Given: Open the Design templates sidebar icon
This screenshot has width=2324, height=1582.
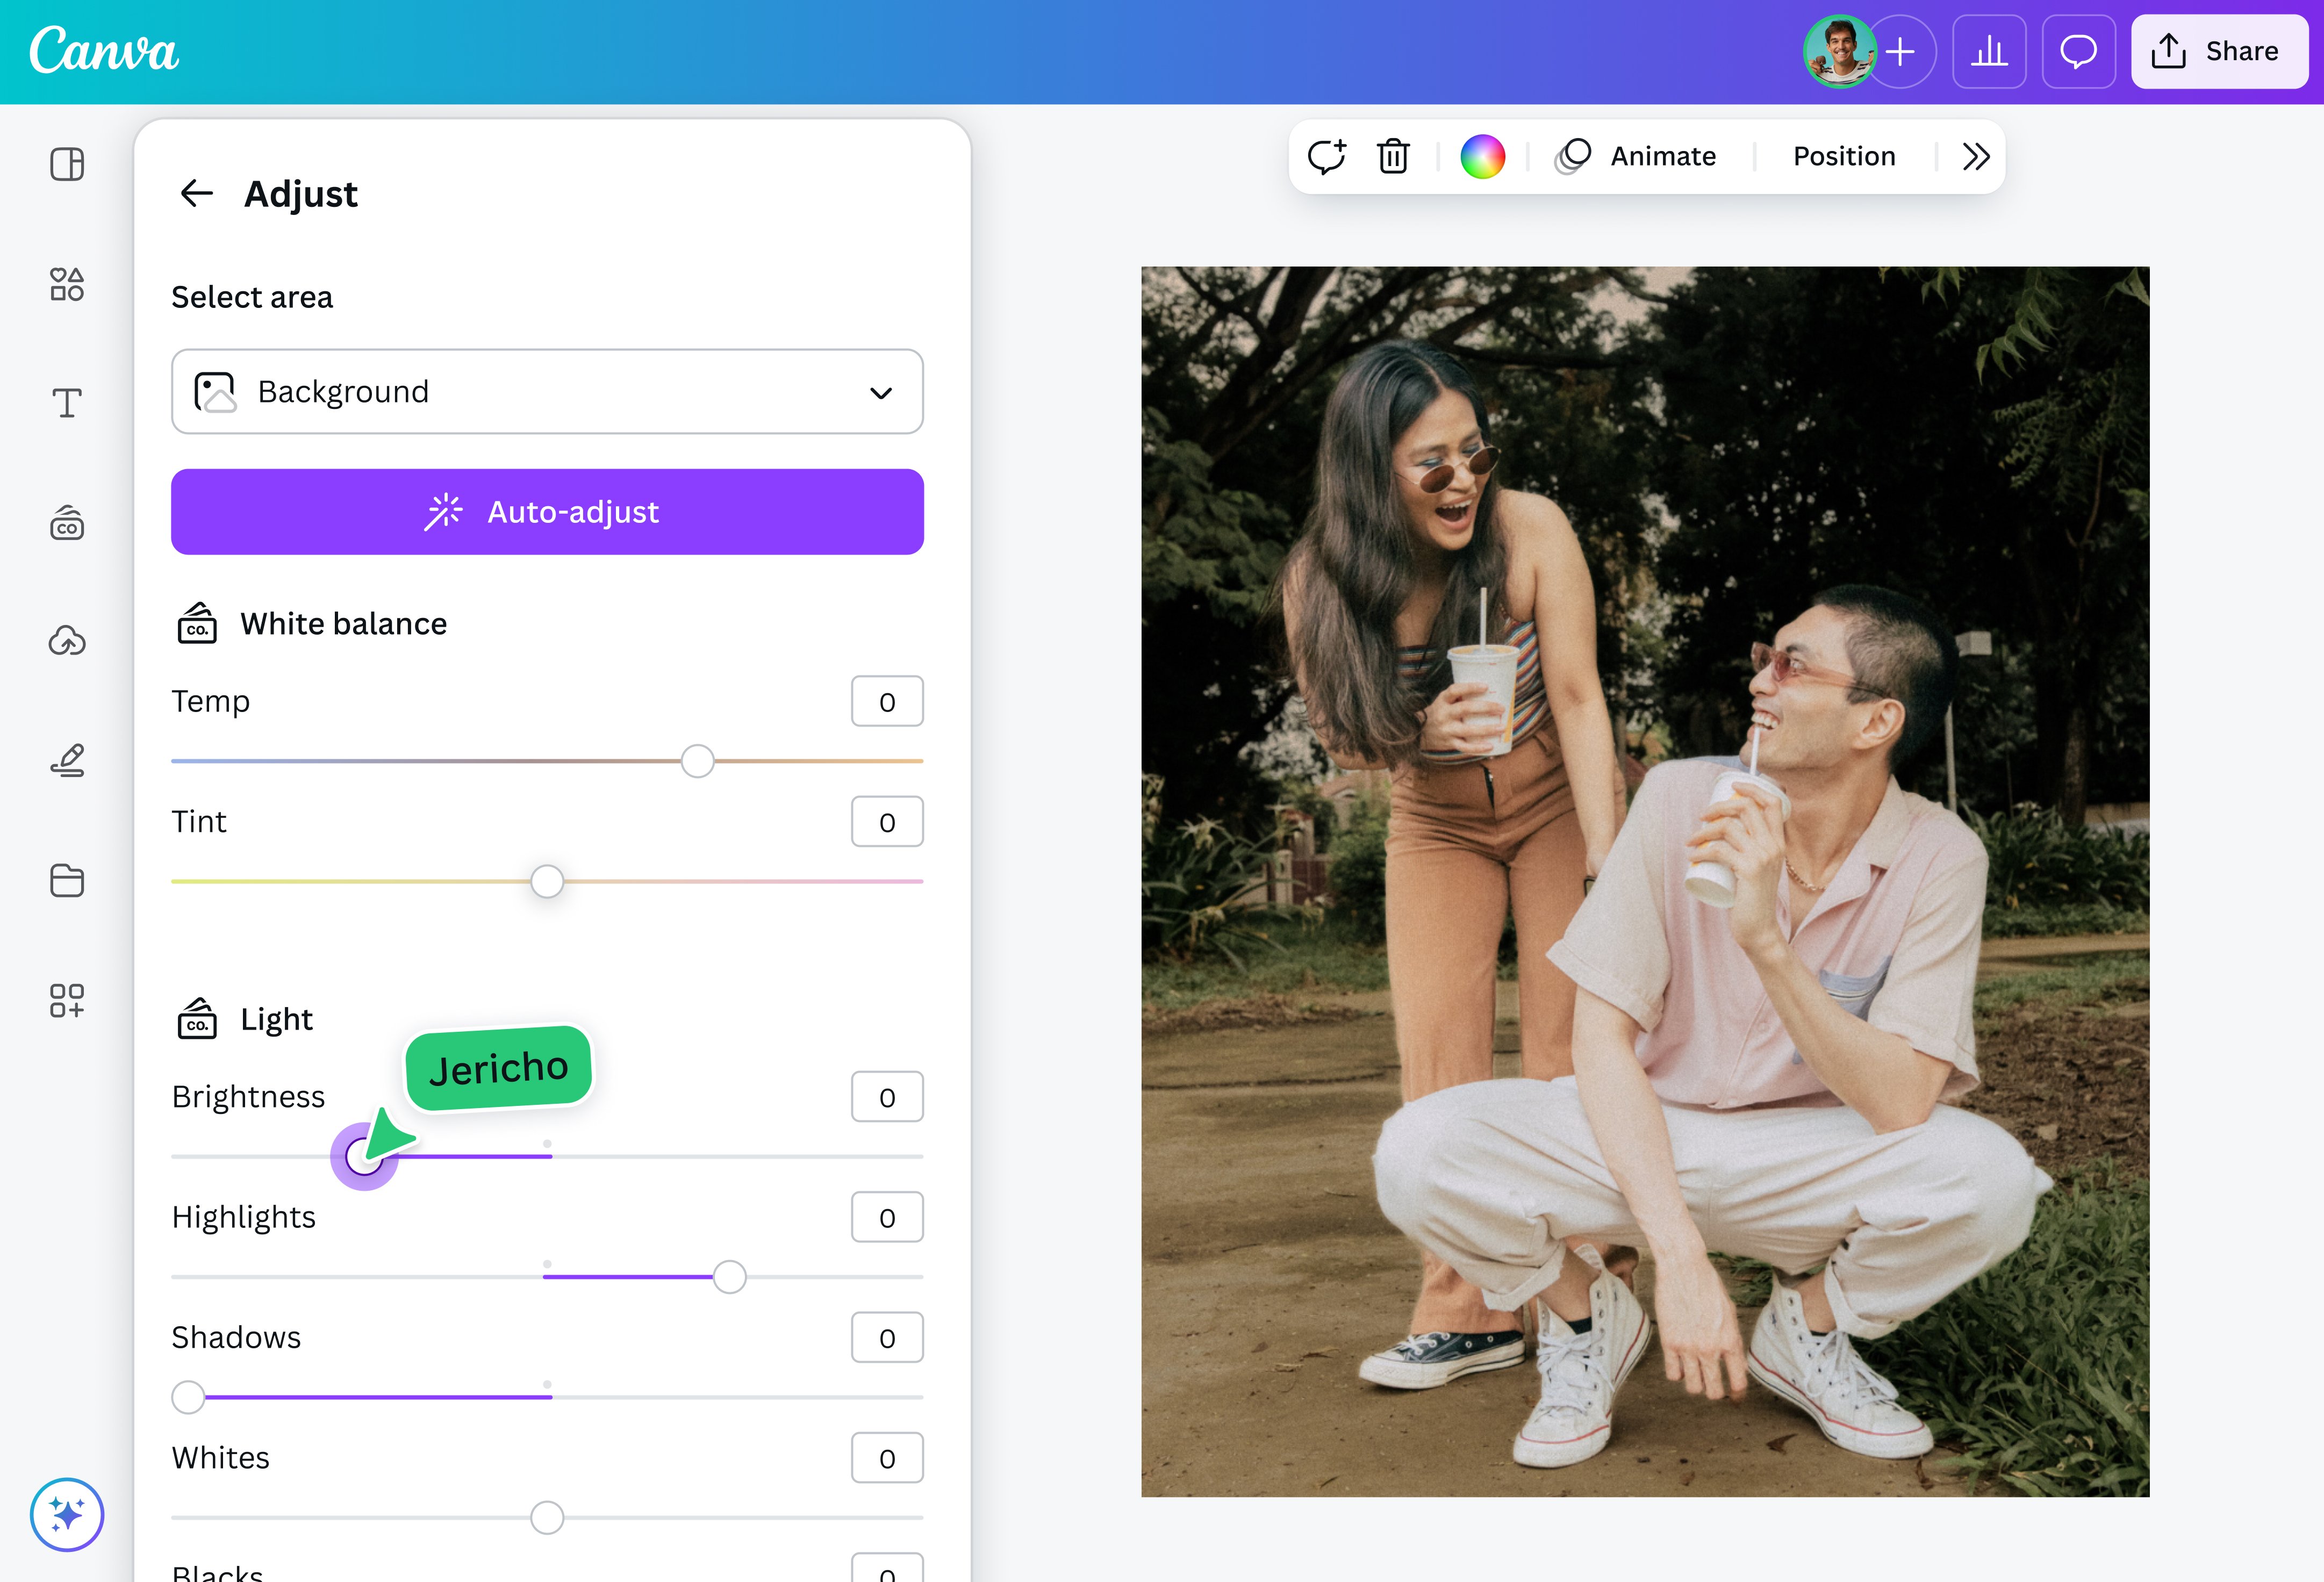Looking at the screenshot, I should click(67, 164).
